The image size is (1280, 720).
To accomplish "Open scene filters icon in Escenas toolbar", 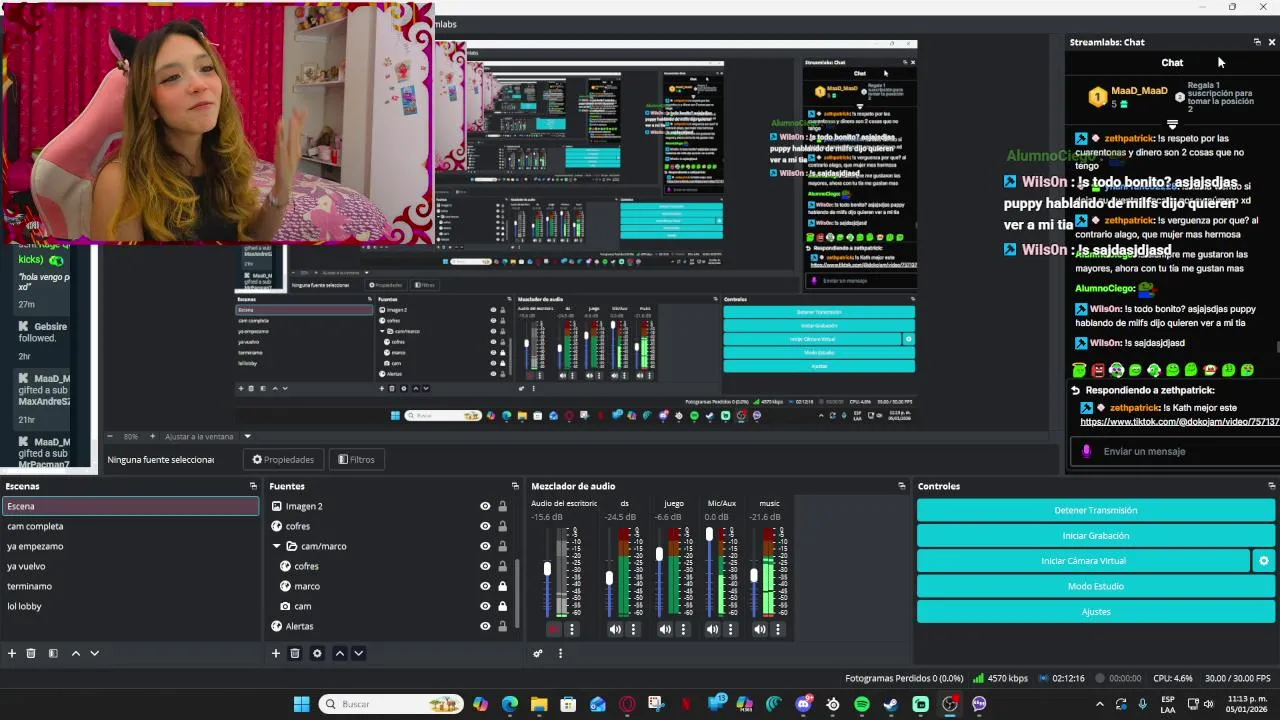I will tap(53, 653).
